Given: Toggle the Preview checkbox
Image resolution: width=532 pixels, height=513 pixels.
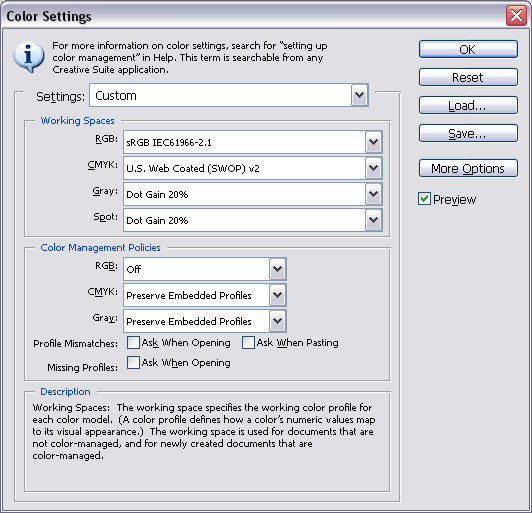Looking at the screenshot, I should [x=424, y=199].
